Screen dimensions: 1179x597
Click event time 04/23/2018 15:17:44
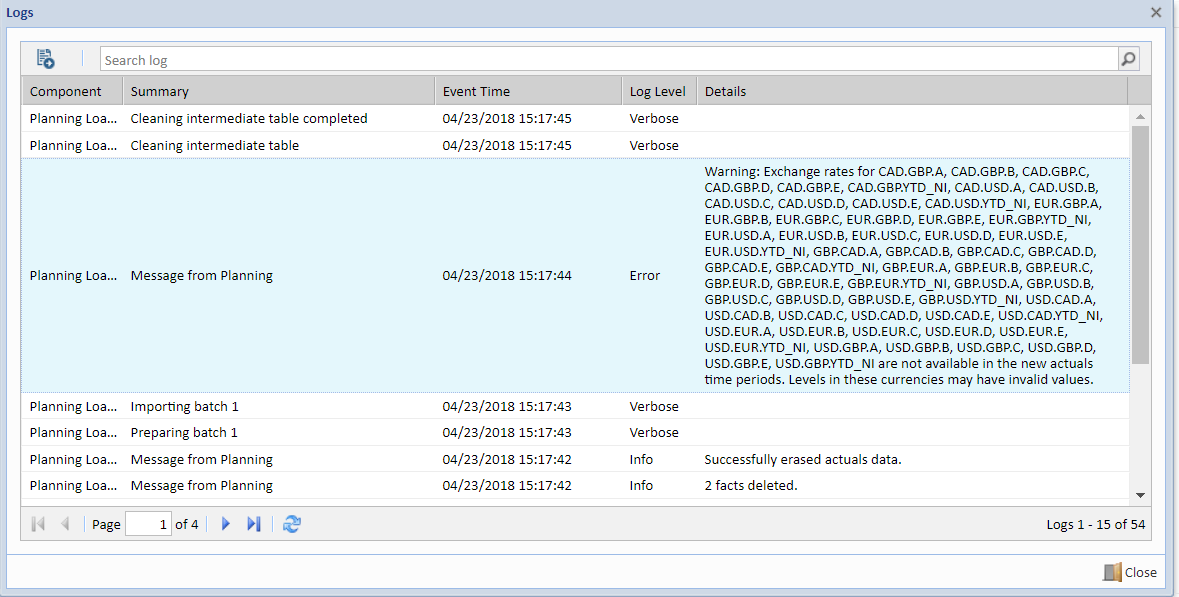(507, 275)
